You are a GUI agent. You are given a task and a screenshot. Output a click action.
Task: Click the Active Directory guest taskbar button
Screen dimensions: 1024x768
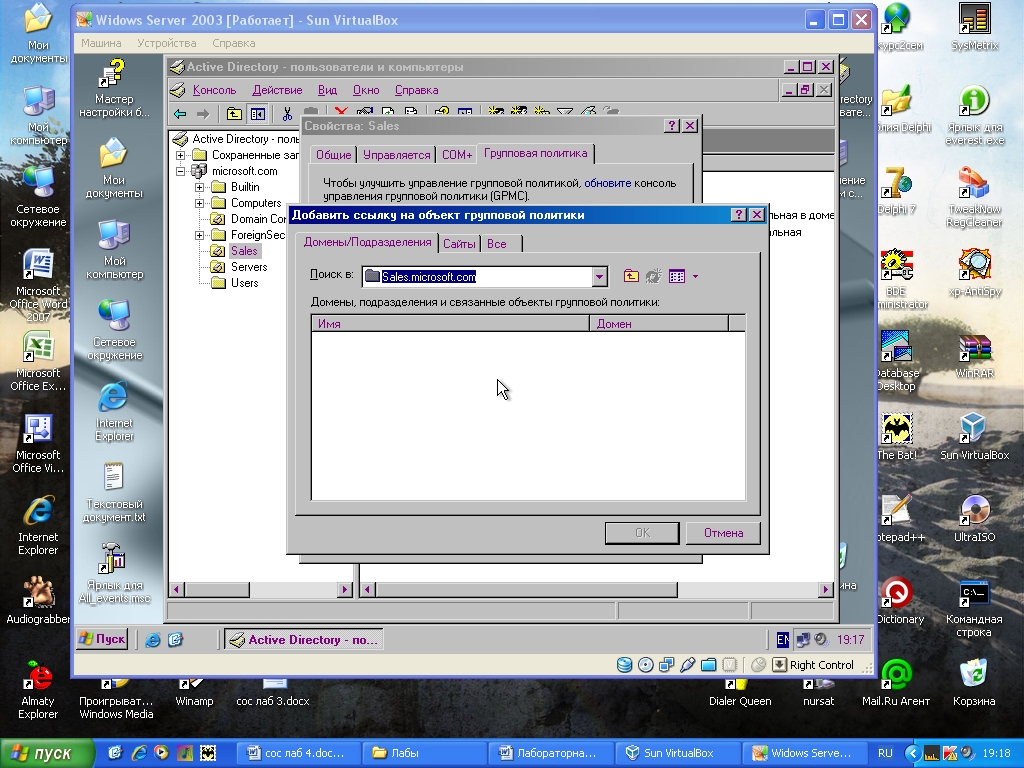(x=304, y=640)
